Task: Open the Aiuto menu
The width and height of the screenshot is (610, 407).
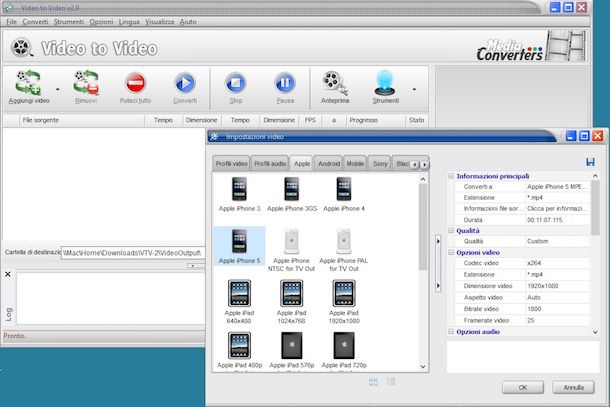Action: (x=188, y=22)
